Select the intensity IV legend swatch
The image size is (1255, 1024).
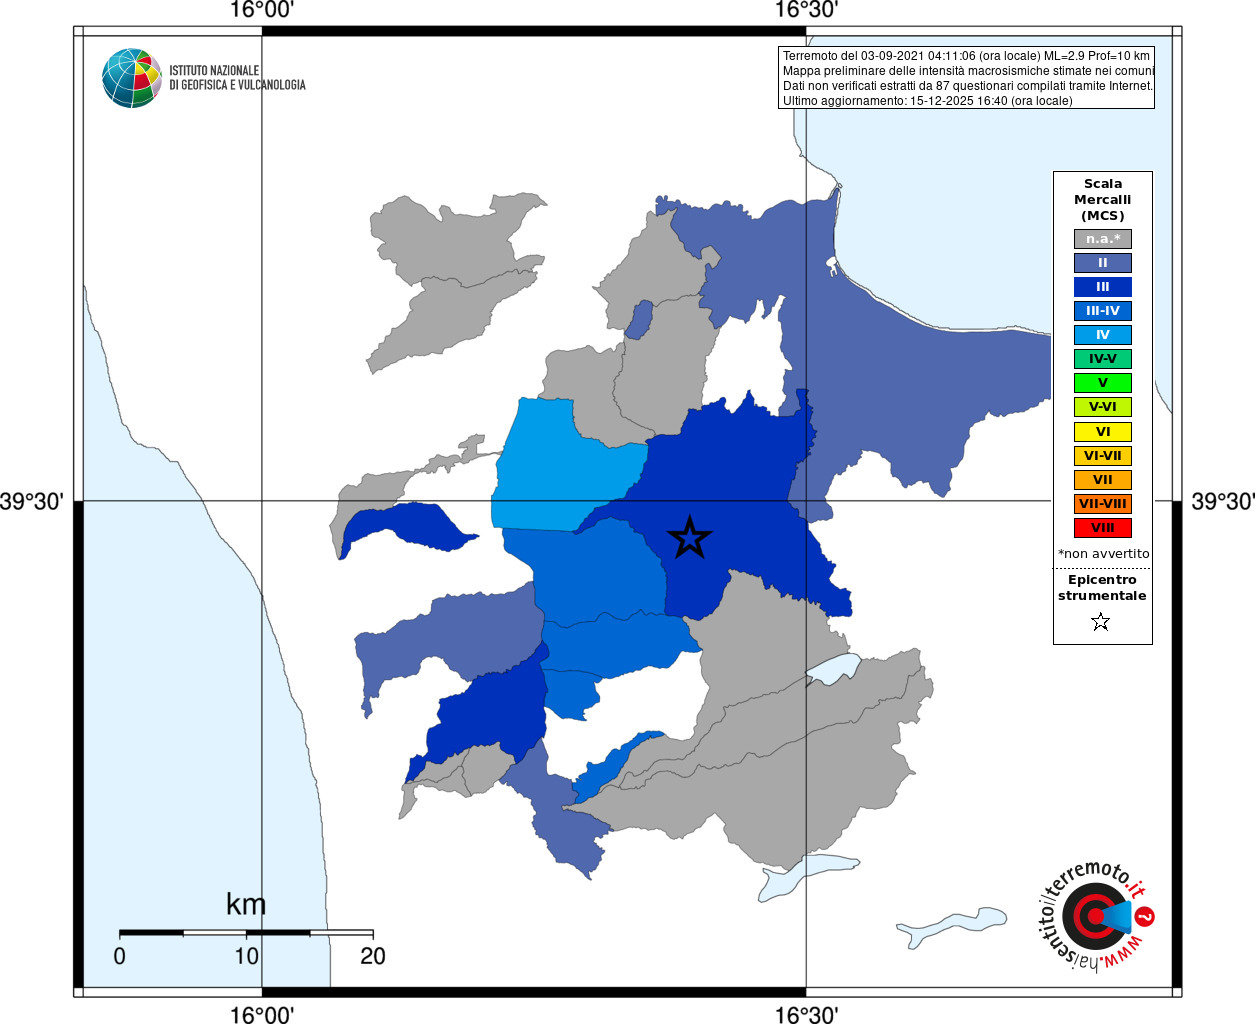1103,335
